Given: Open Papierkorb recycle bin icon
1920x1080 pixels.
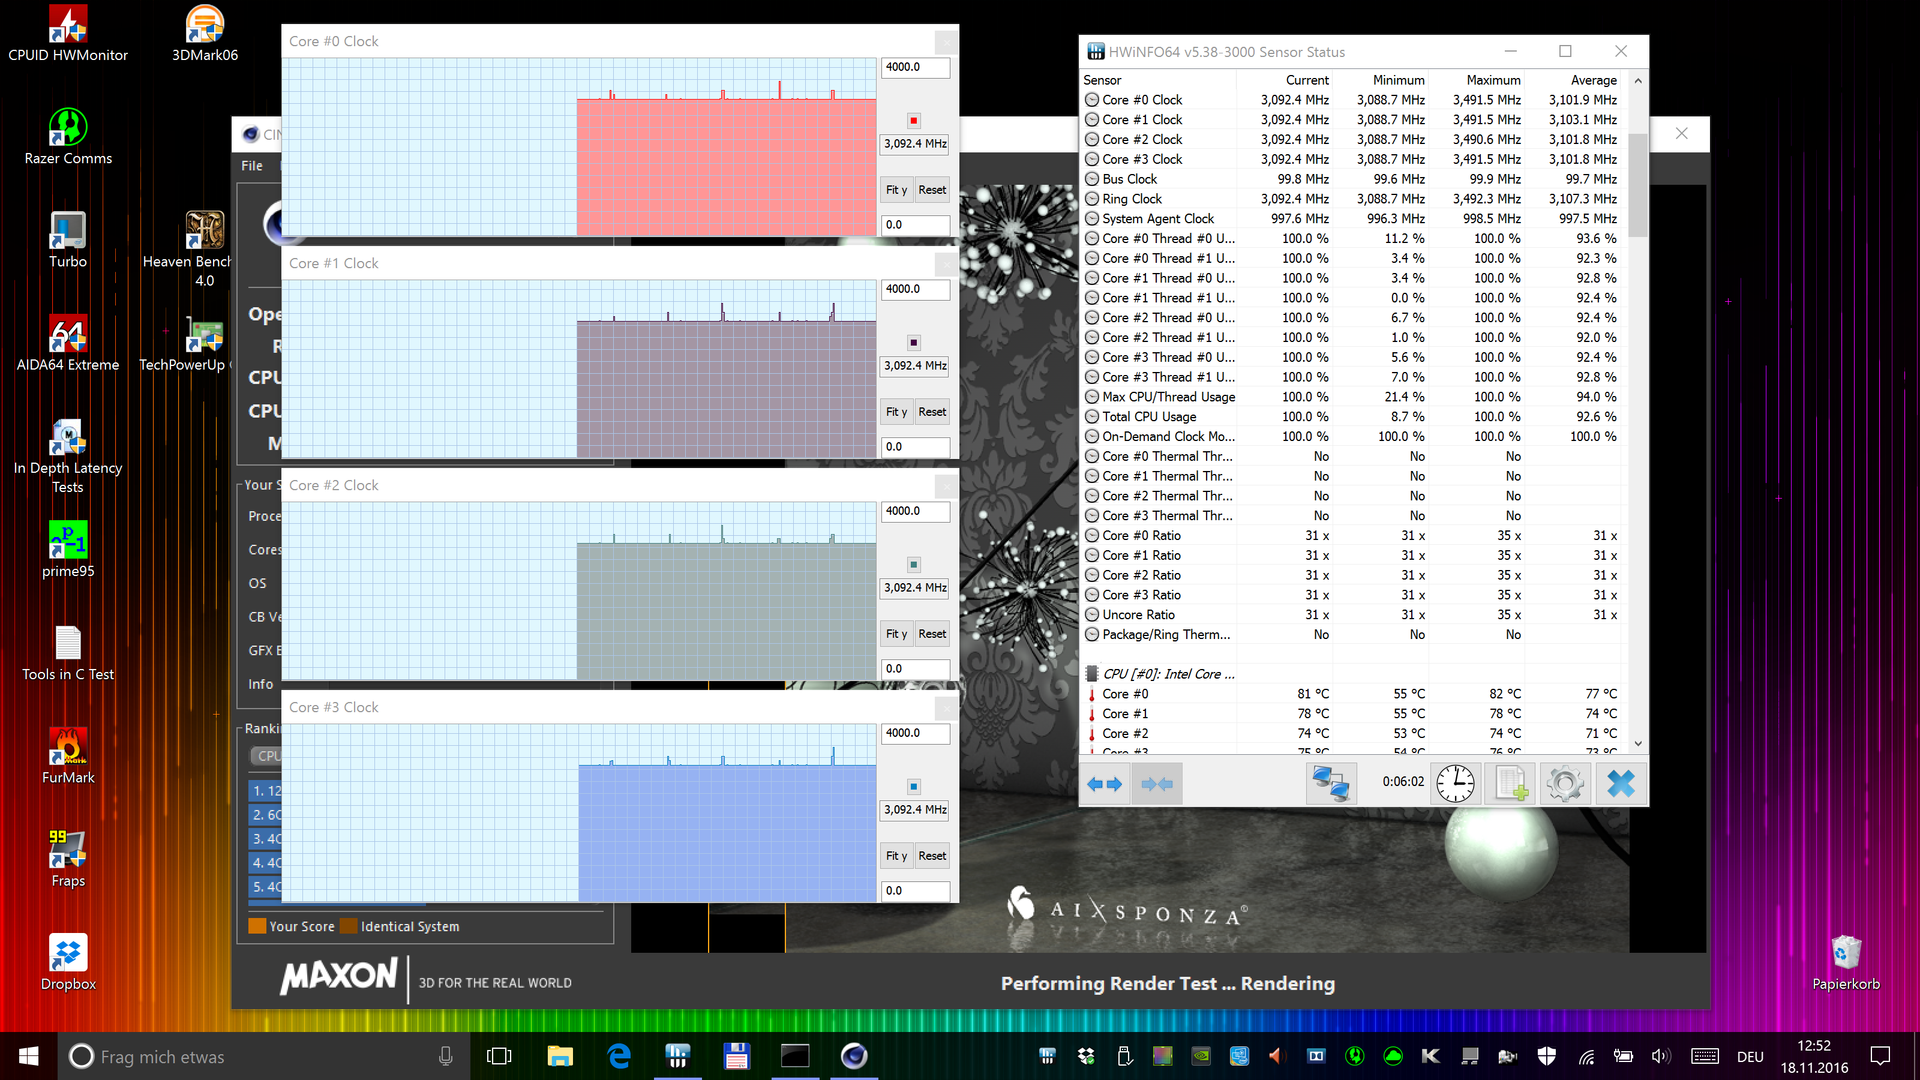Looking at the screenshot, I should [x=1846, y=963].
